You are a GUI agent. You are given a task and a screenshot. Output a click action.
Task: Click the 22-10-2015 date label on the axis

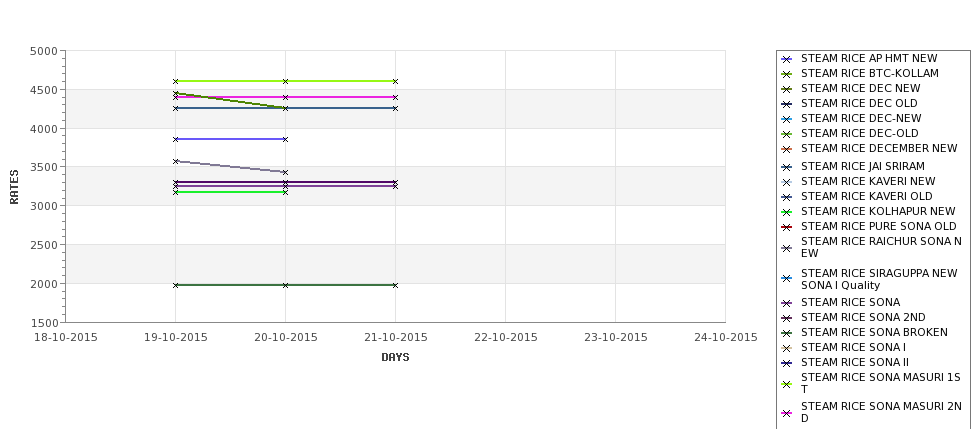[x=506, y=338]
